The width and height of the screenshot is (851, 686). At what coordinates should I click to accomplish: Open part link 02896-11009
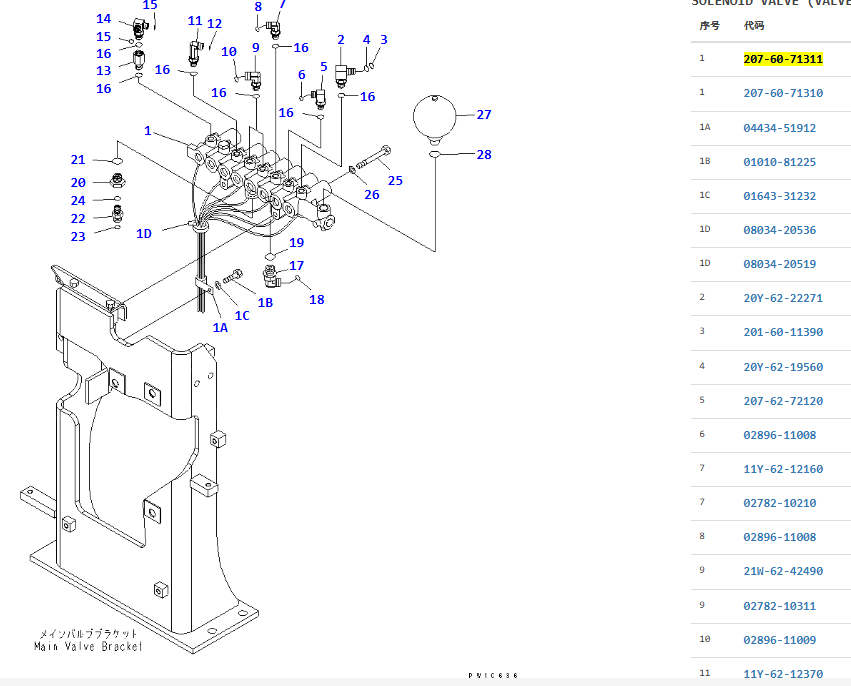(x=779, y=640)
